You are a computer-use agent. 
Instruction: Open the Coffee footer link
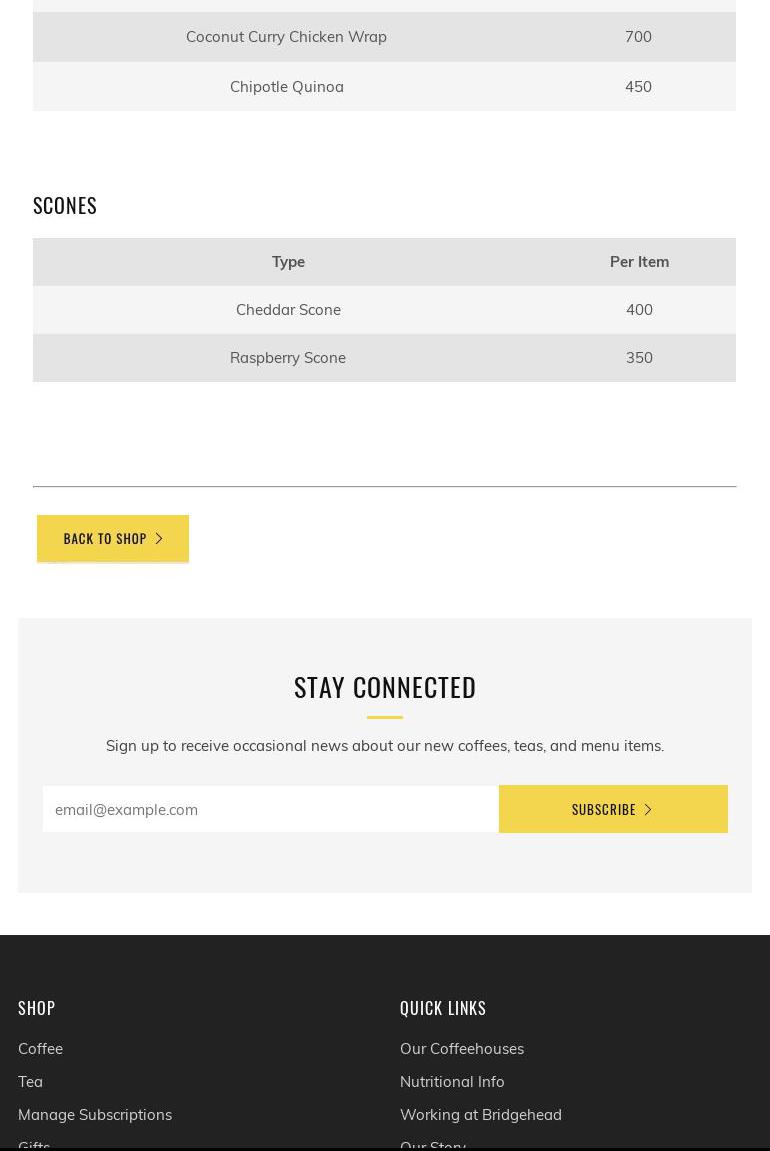tap(40, 1048)
